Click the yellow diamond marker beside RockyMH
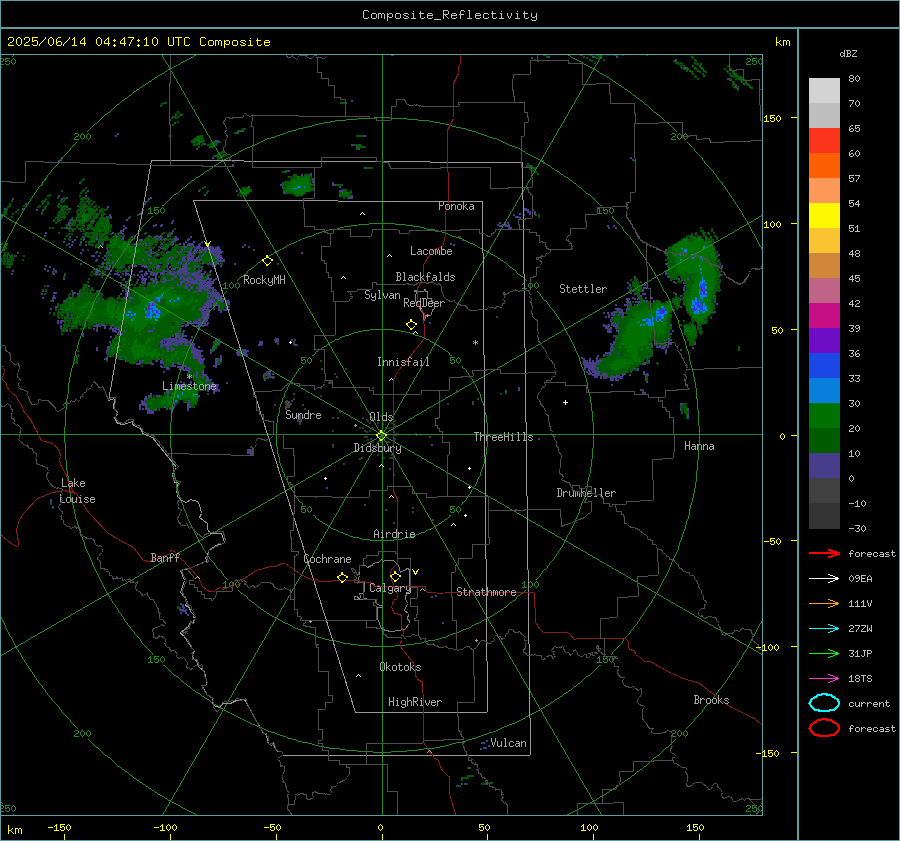This screenshot has height=841, width=900. click(267, 261)
